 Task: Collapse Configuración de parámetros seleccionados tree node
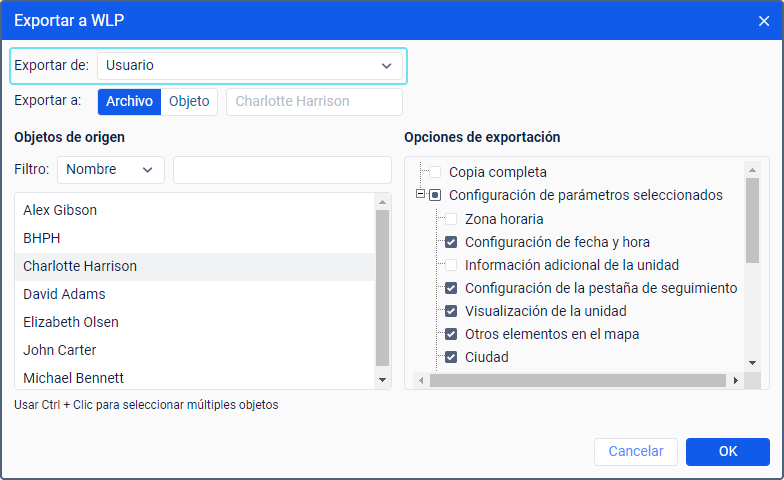point(421,195)
